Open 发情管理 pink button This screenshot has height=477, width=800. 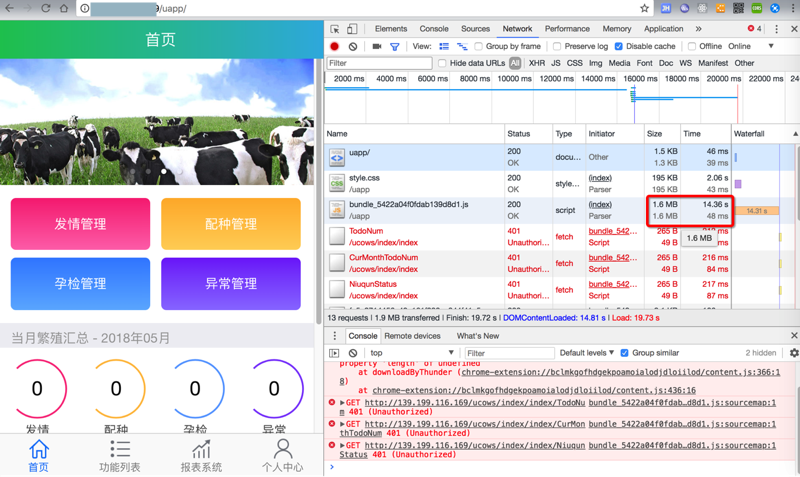pos(81,224)
